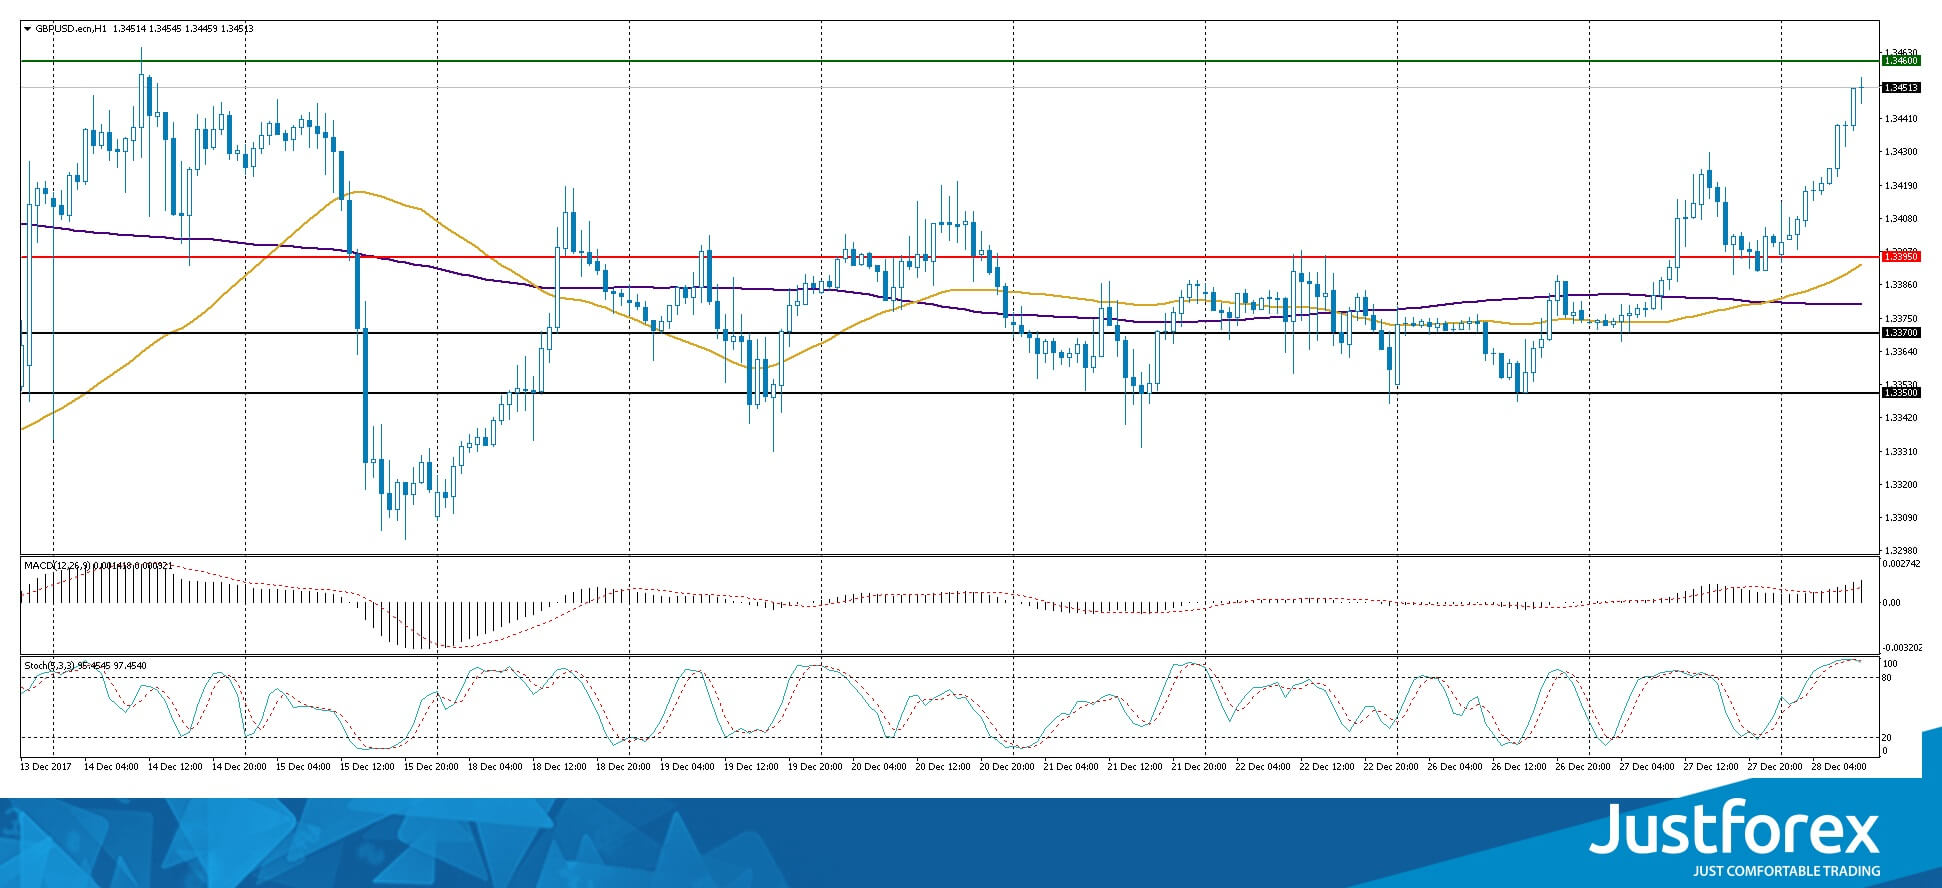Click the 21 Dec 20:00 time label
The image size is (1942, 888).
click(1199, 767)
